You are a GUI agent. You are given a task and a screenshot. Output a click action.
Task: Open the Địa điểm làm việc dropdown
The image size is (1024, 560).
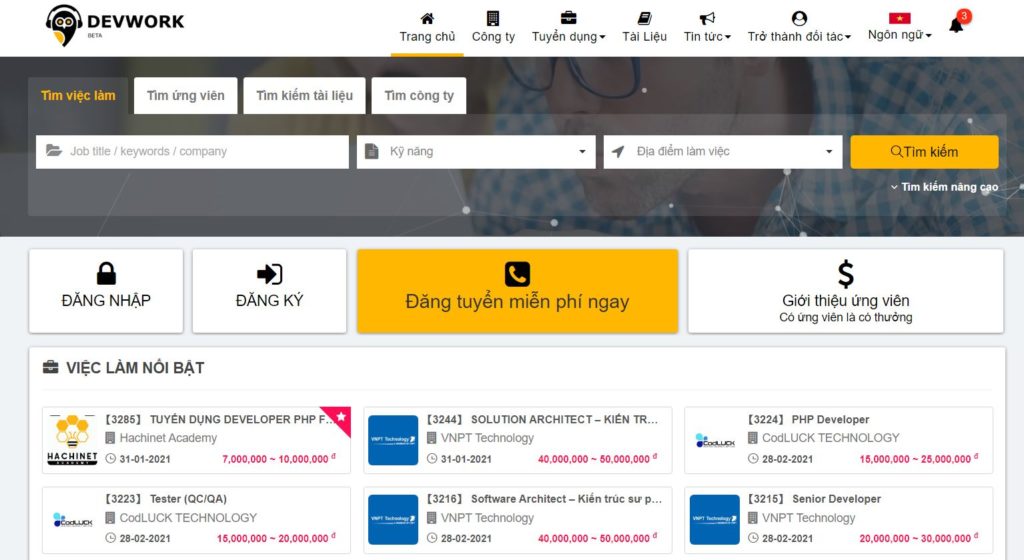pyautogui.click(x=723, y=152)
